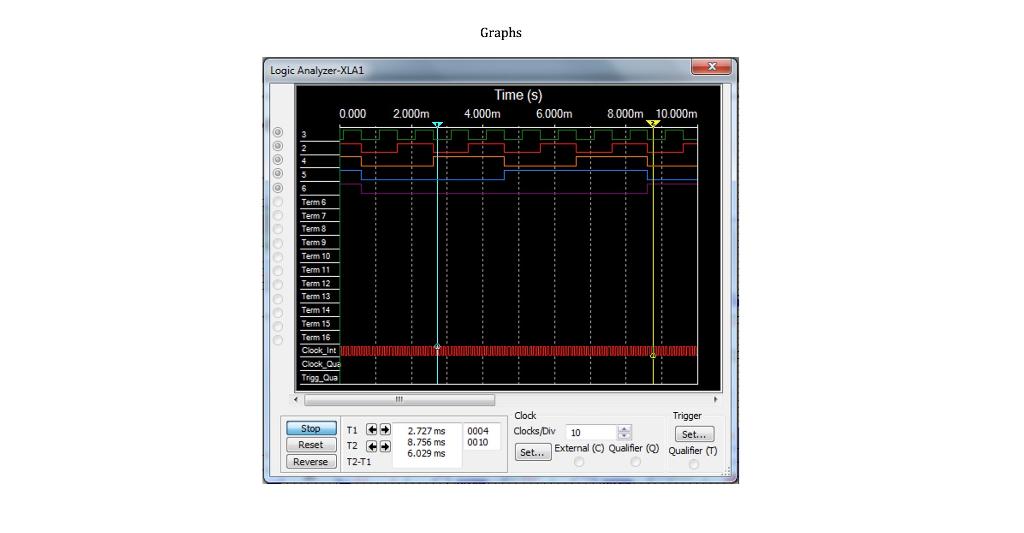The height and width of the screenshot is (533, 1024).
Task: Click left arrow of horizontal scrollbar
Action: click(296, 399)
